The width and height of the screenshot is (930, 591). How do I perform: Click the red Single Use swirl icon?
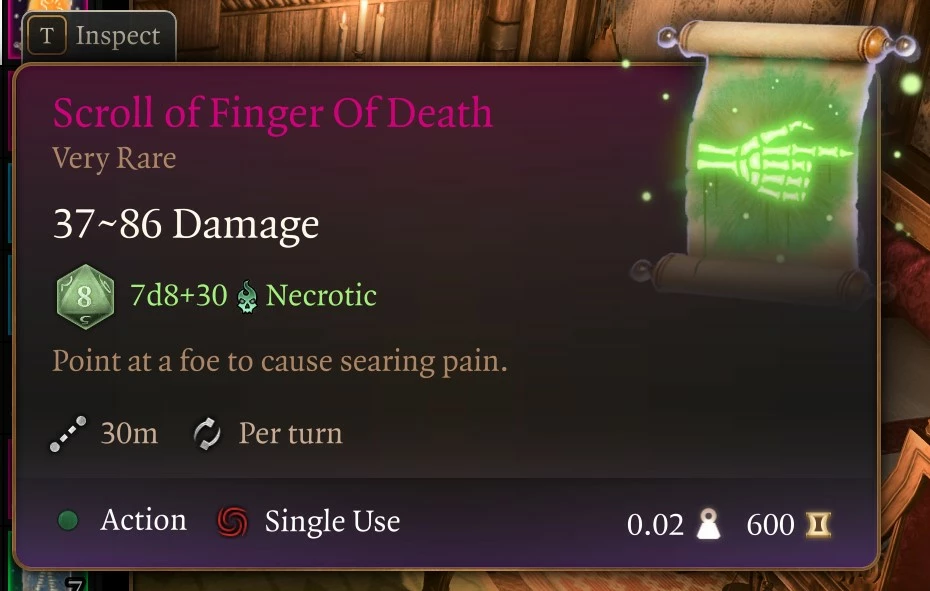(x=232, y=522)
